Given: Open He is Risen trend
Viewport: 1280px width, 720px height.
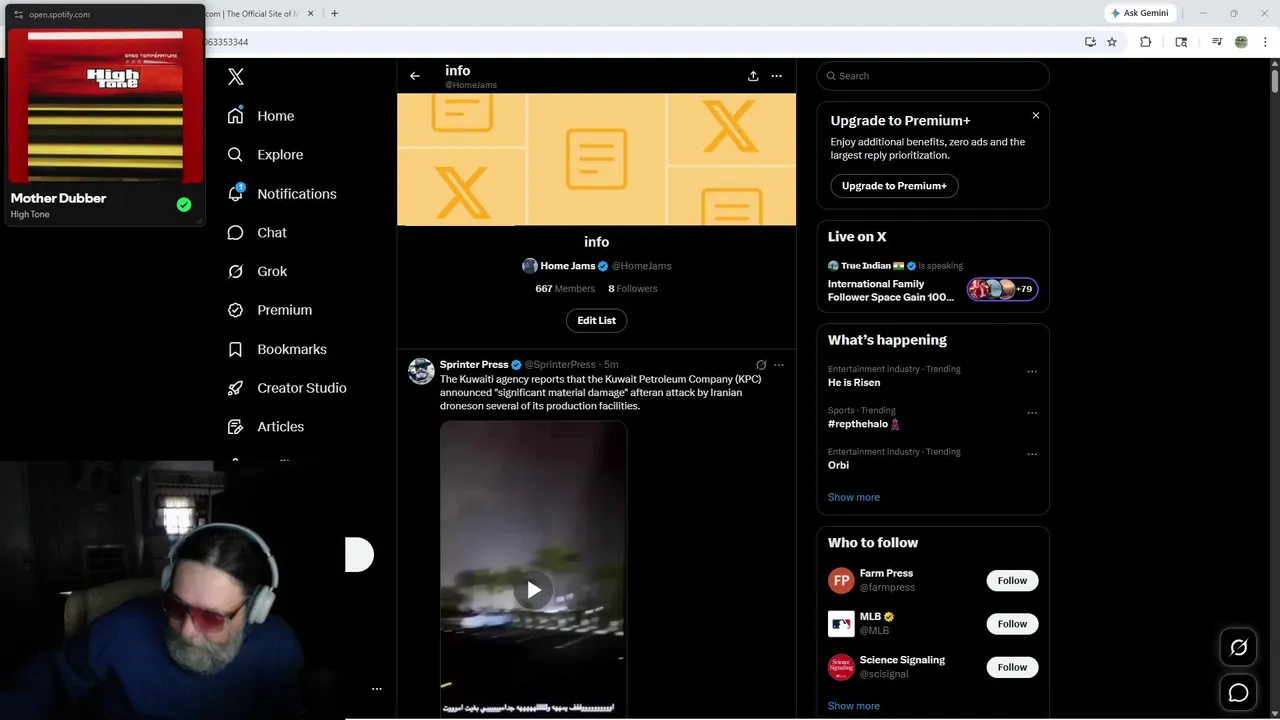Looking at the screenshot, I should tap(854, 382).
